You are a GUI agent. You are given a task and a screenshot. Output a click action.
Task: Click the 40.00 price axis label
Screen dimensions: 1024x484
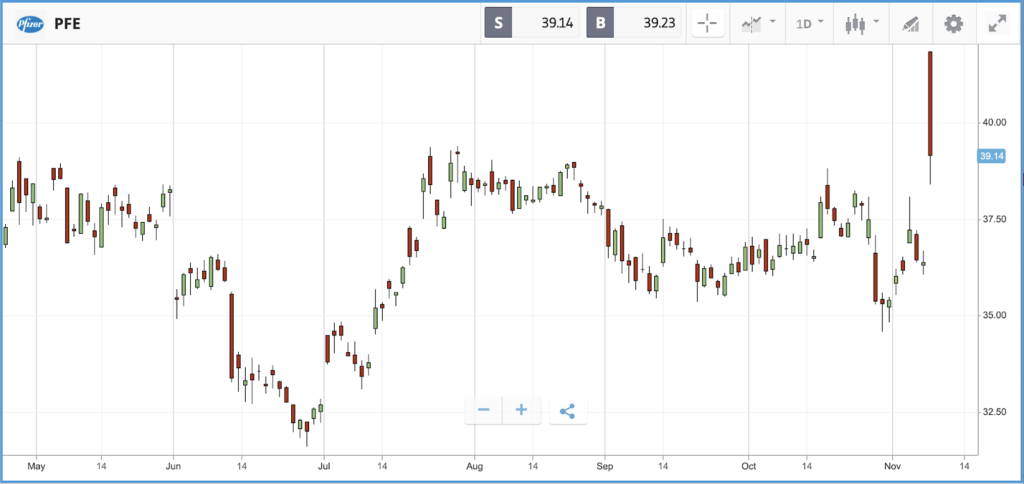(995, 123)
